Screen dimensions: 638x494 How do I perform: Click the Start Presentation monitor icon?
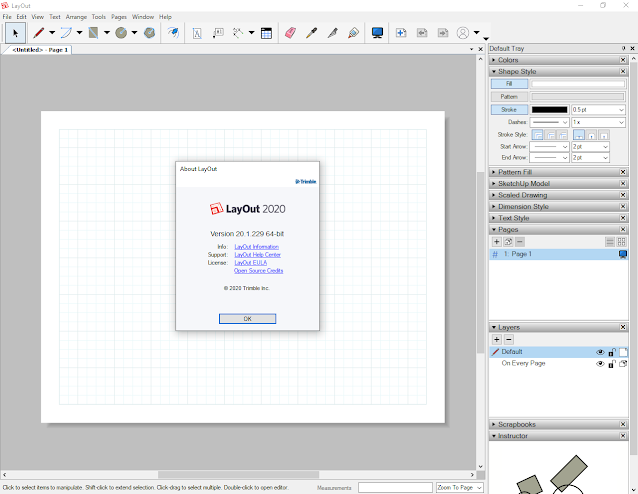(x=377, y=33)
